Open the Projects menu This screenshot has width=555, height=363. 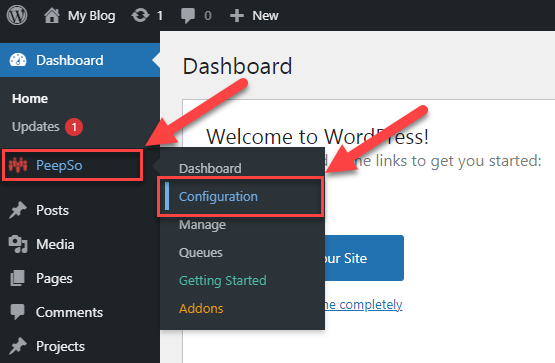61,346
